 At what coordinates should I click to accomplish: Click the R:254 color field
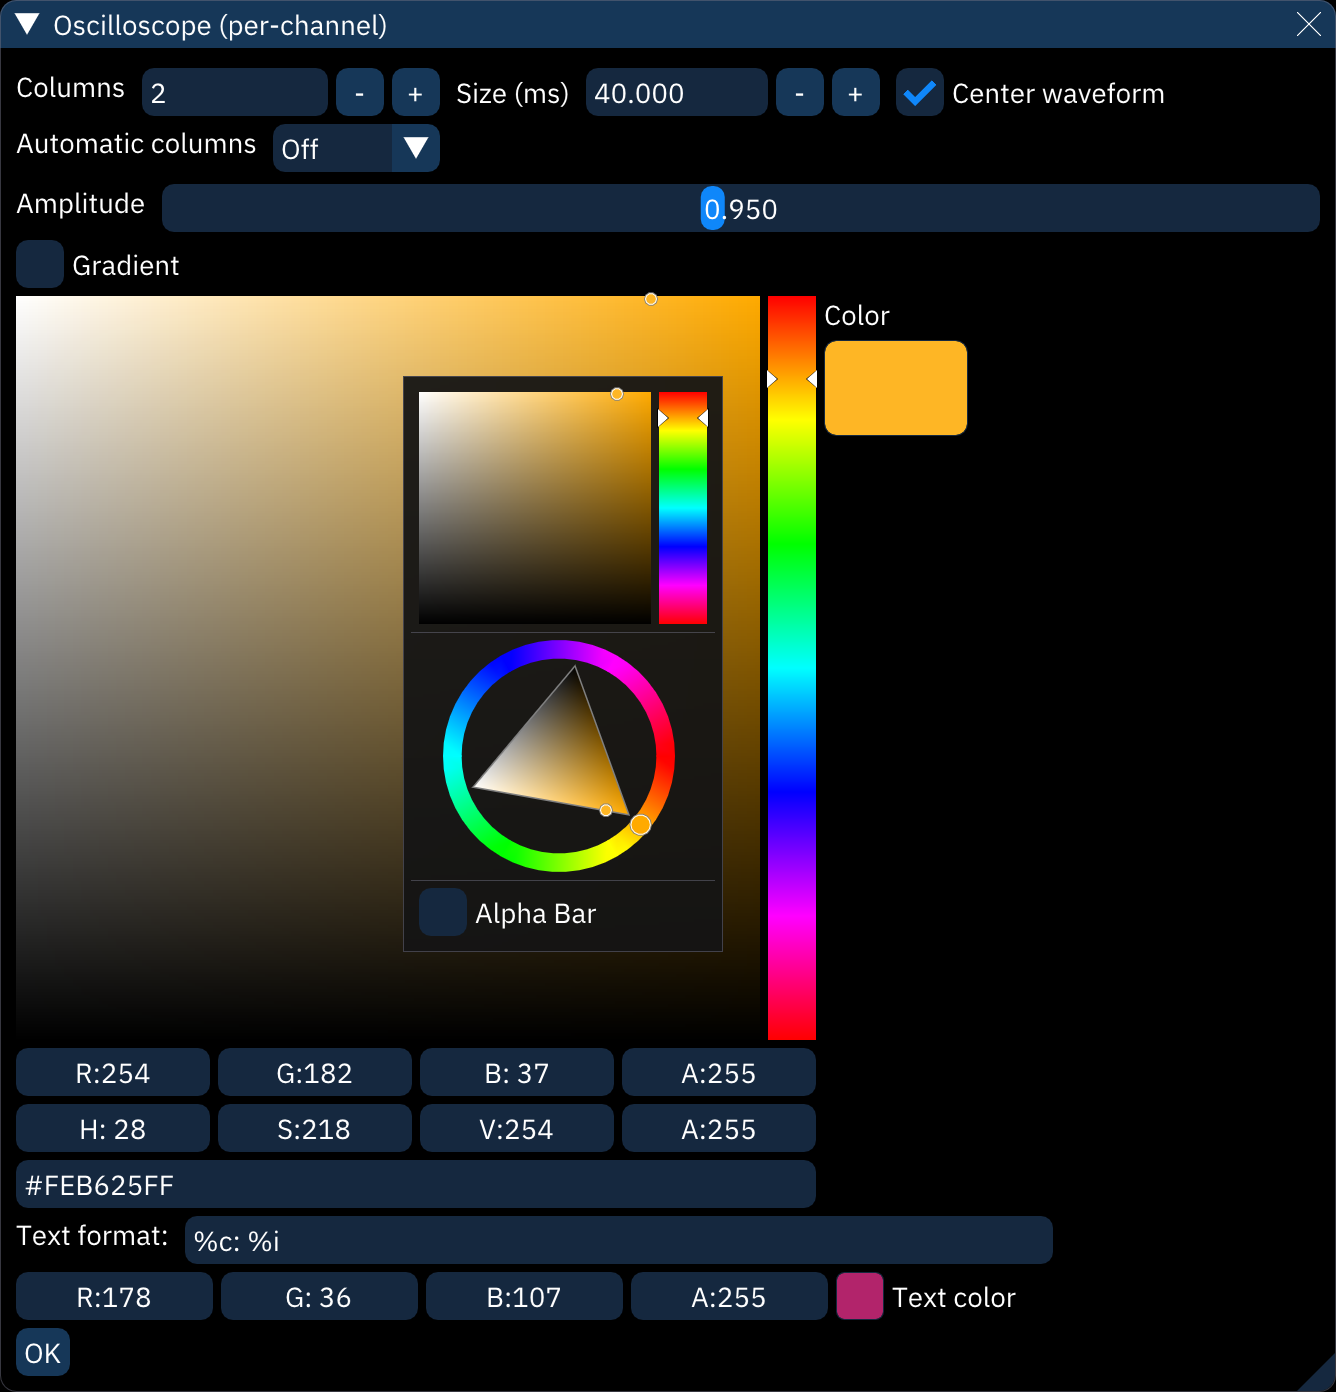(x=113, y=1072)
